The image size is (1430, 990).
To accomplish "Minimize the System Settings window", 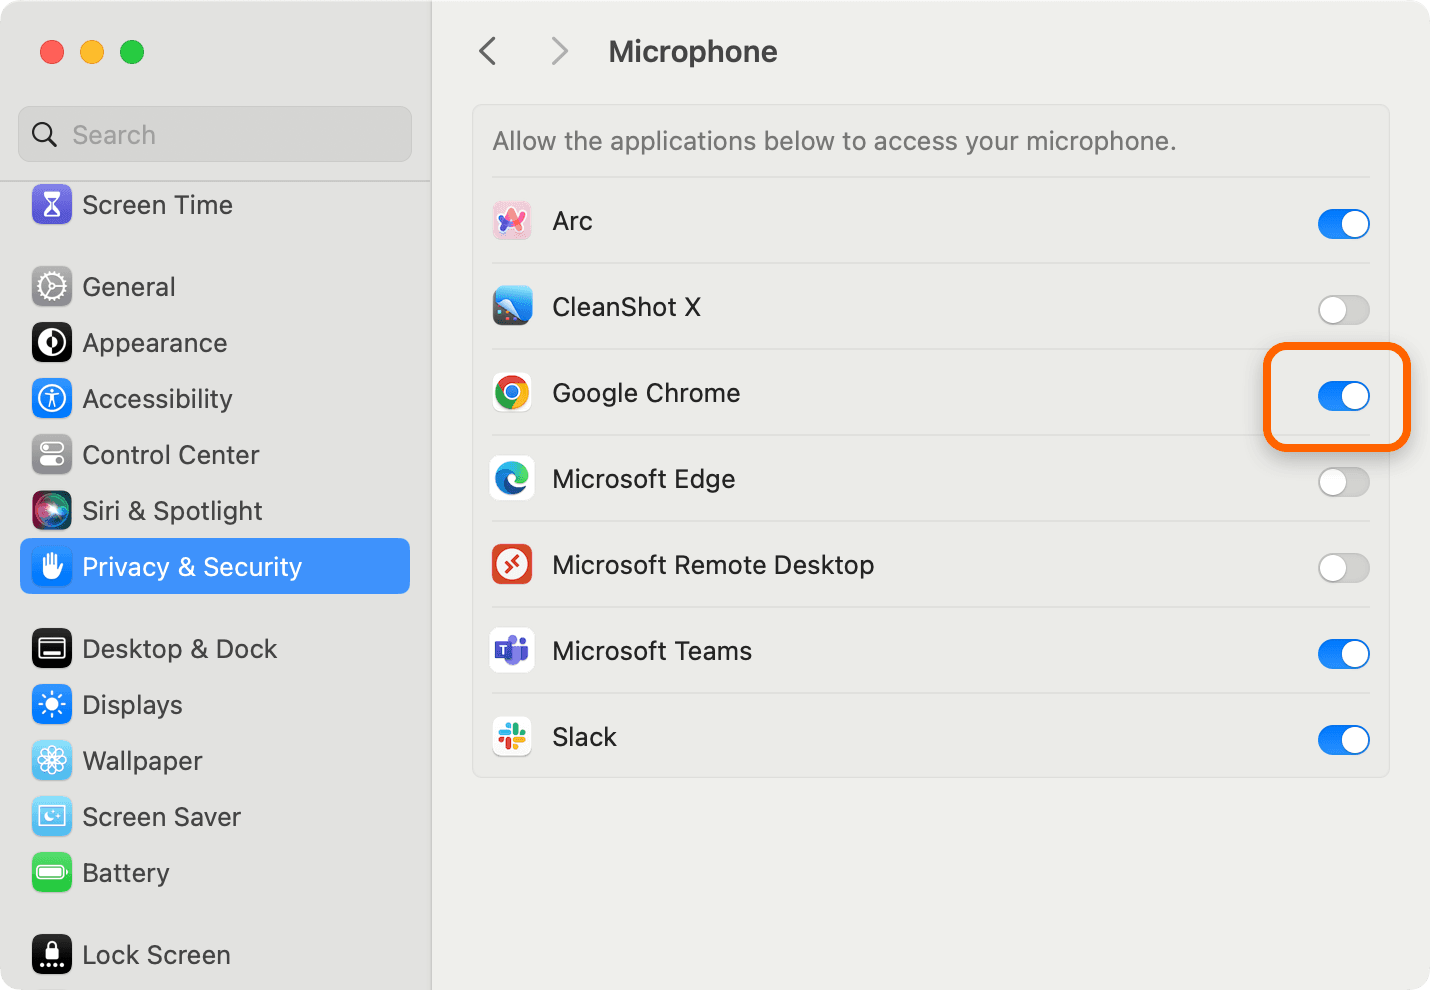I will coord(92,52).
